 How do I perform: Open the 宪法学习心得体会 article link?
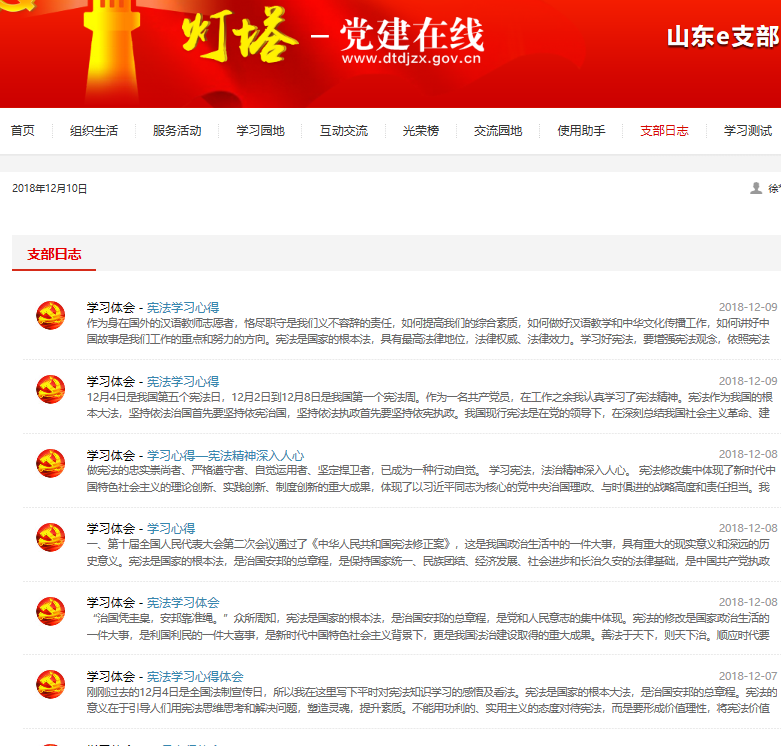click(195, 677)
